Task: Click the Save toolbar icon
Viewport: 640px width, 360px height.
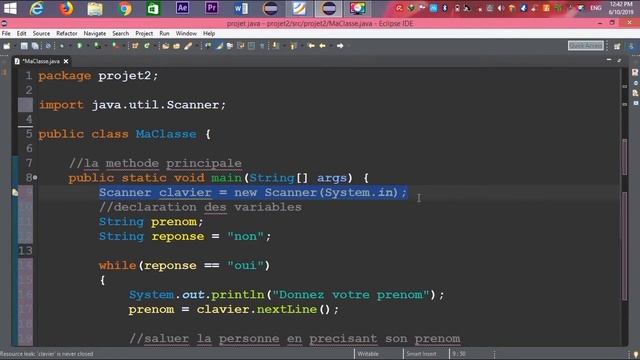Action: [x=24, y=46]
